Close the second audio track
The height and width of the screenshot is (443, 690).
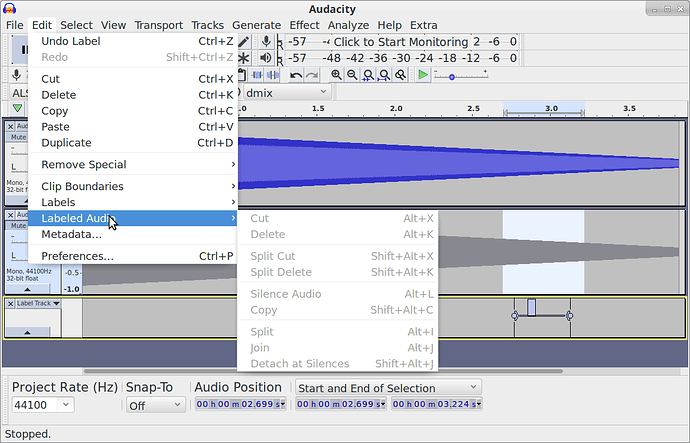[11, 215]
